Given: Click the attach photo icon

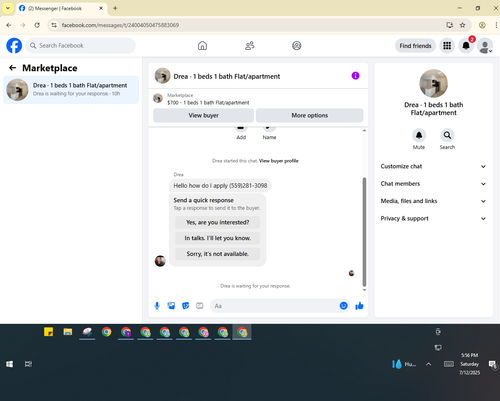Looking at the screenshot, I should (x=171, y=306).
